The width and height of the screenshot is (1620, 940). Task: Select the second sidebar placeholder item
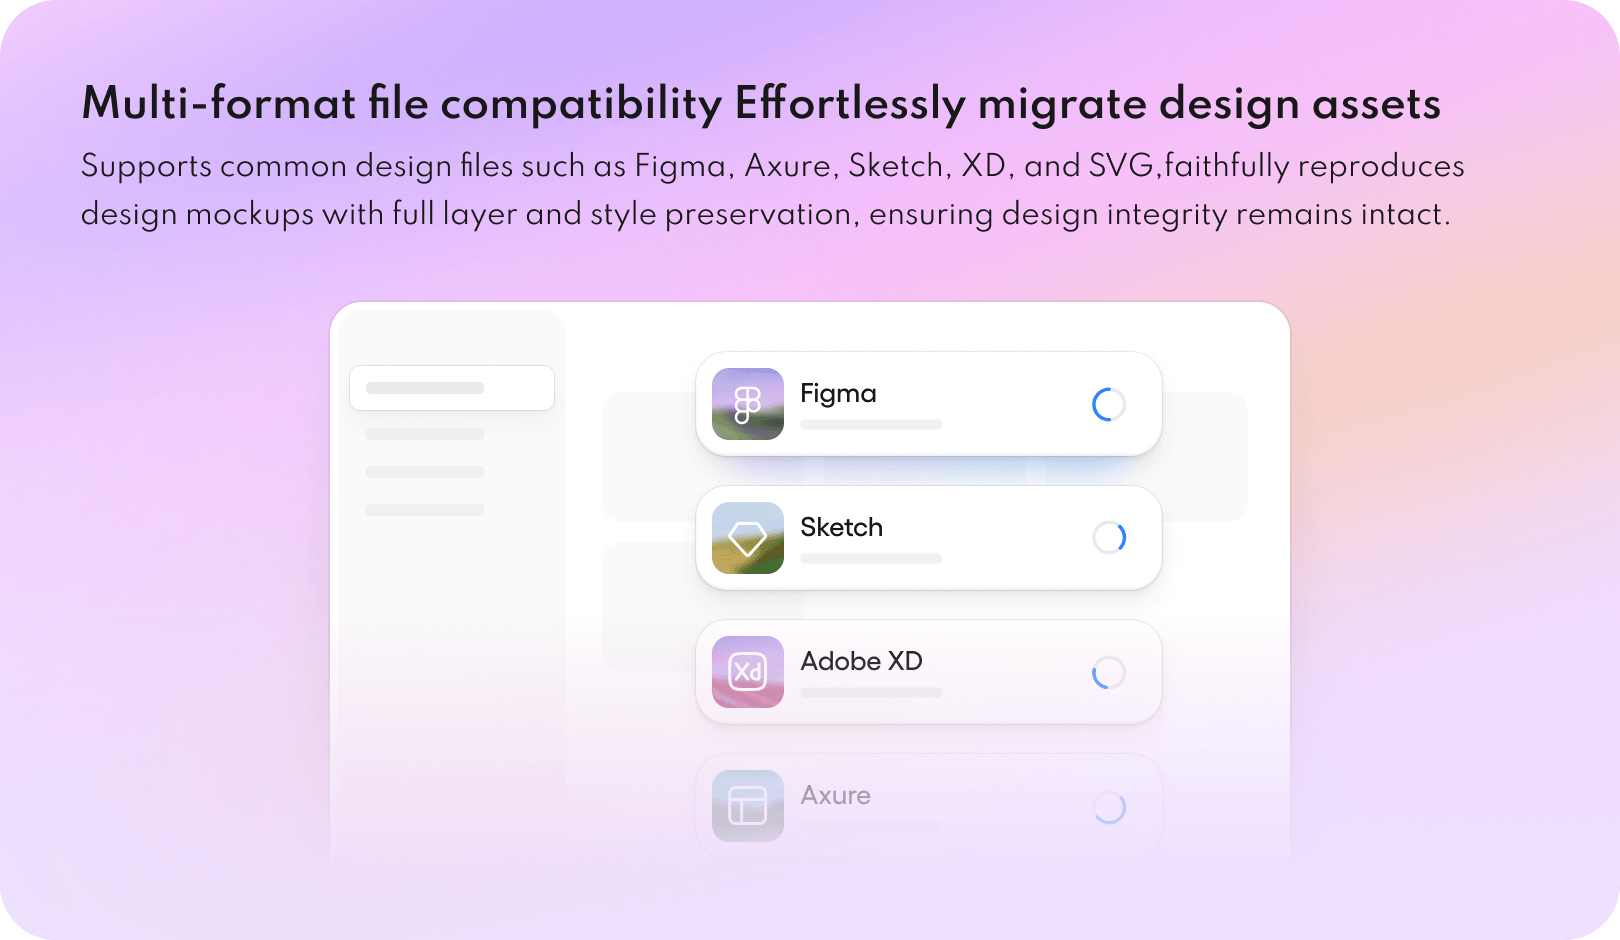(425, 434)
